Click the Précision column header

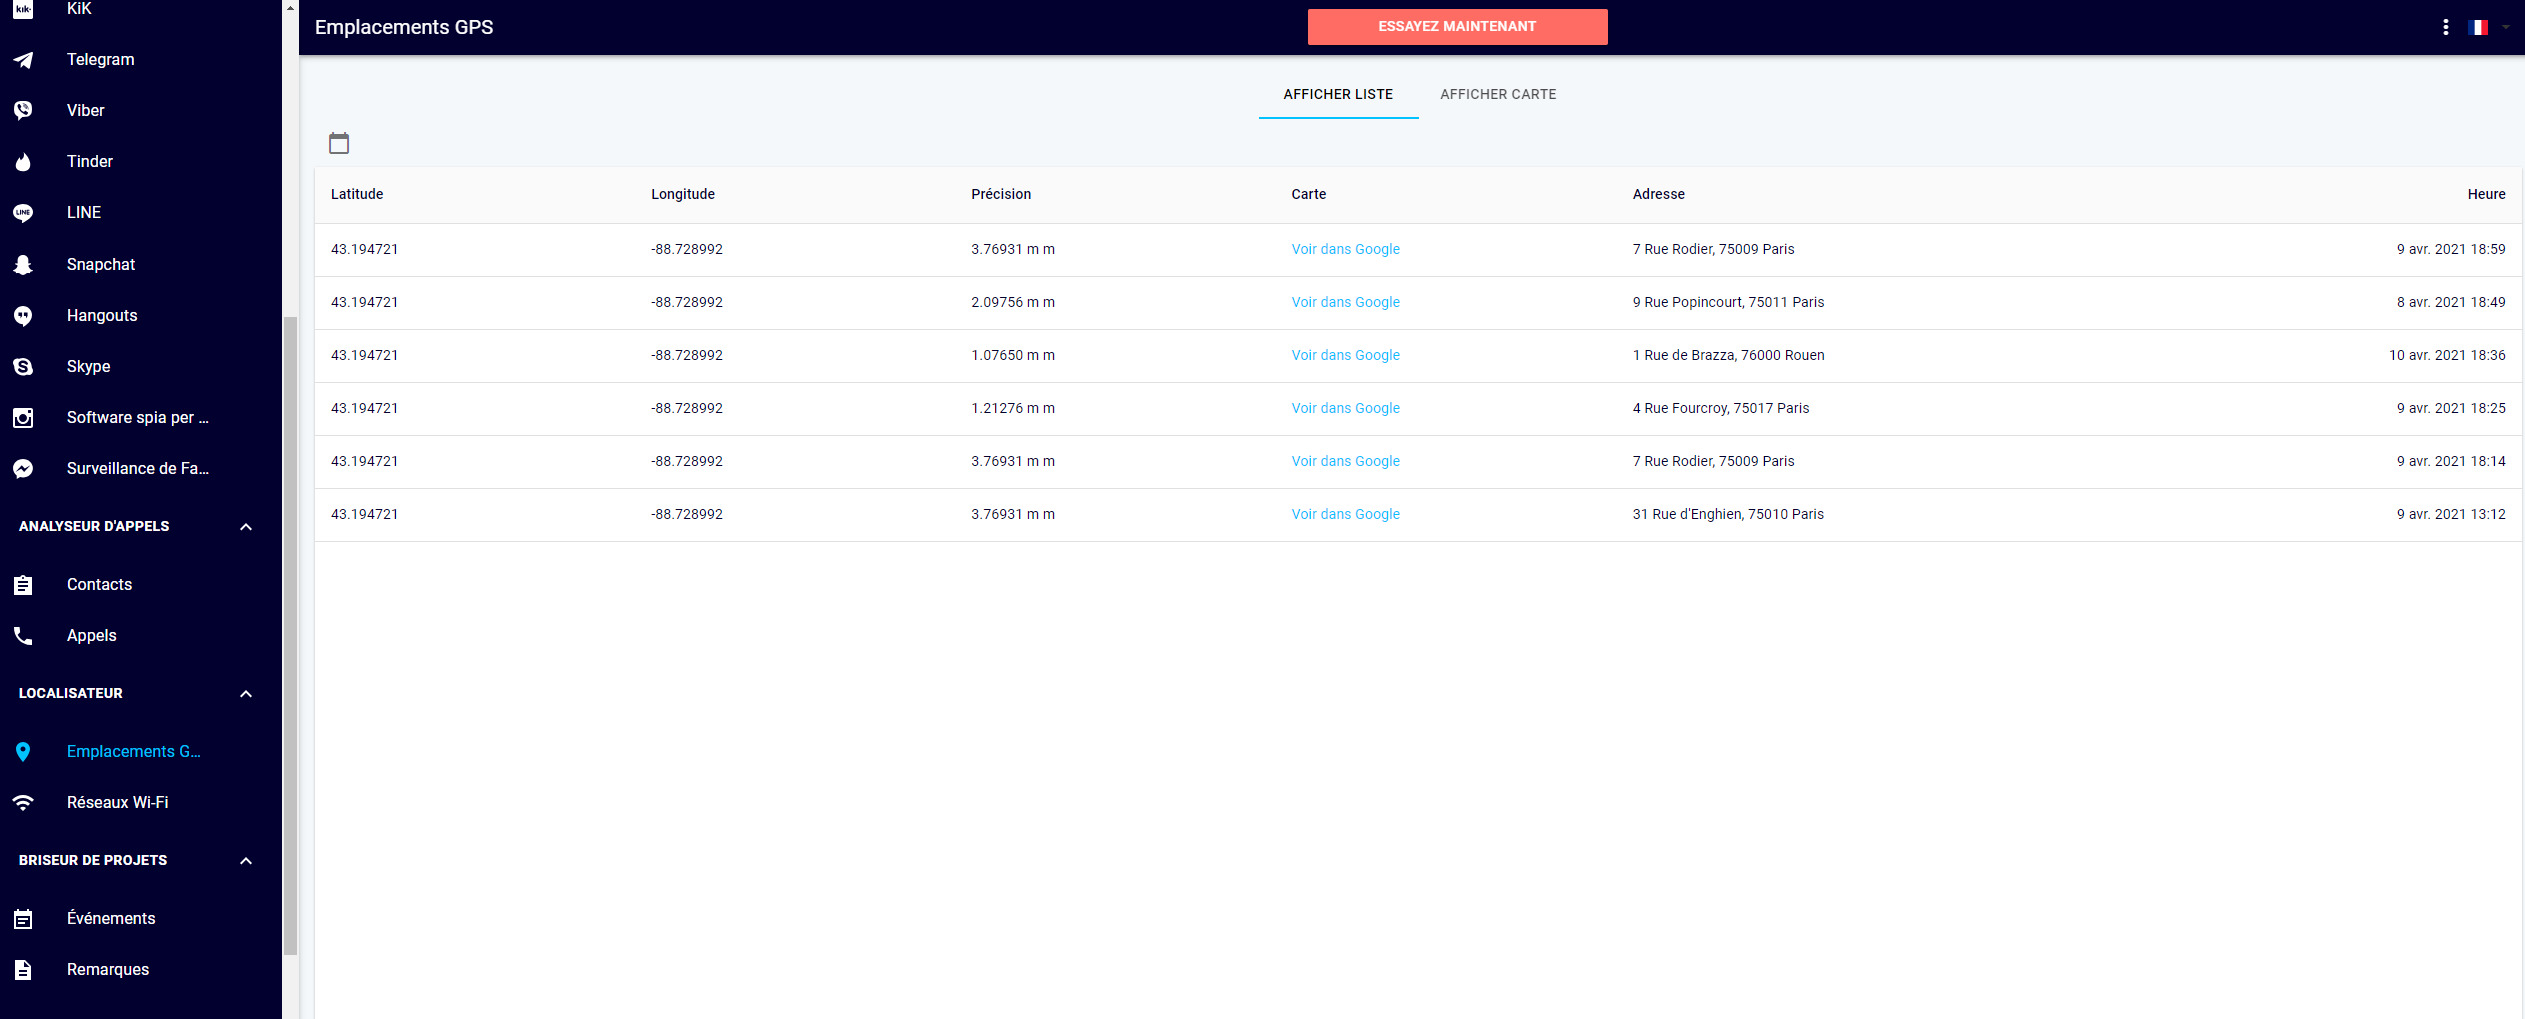1001,195
